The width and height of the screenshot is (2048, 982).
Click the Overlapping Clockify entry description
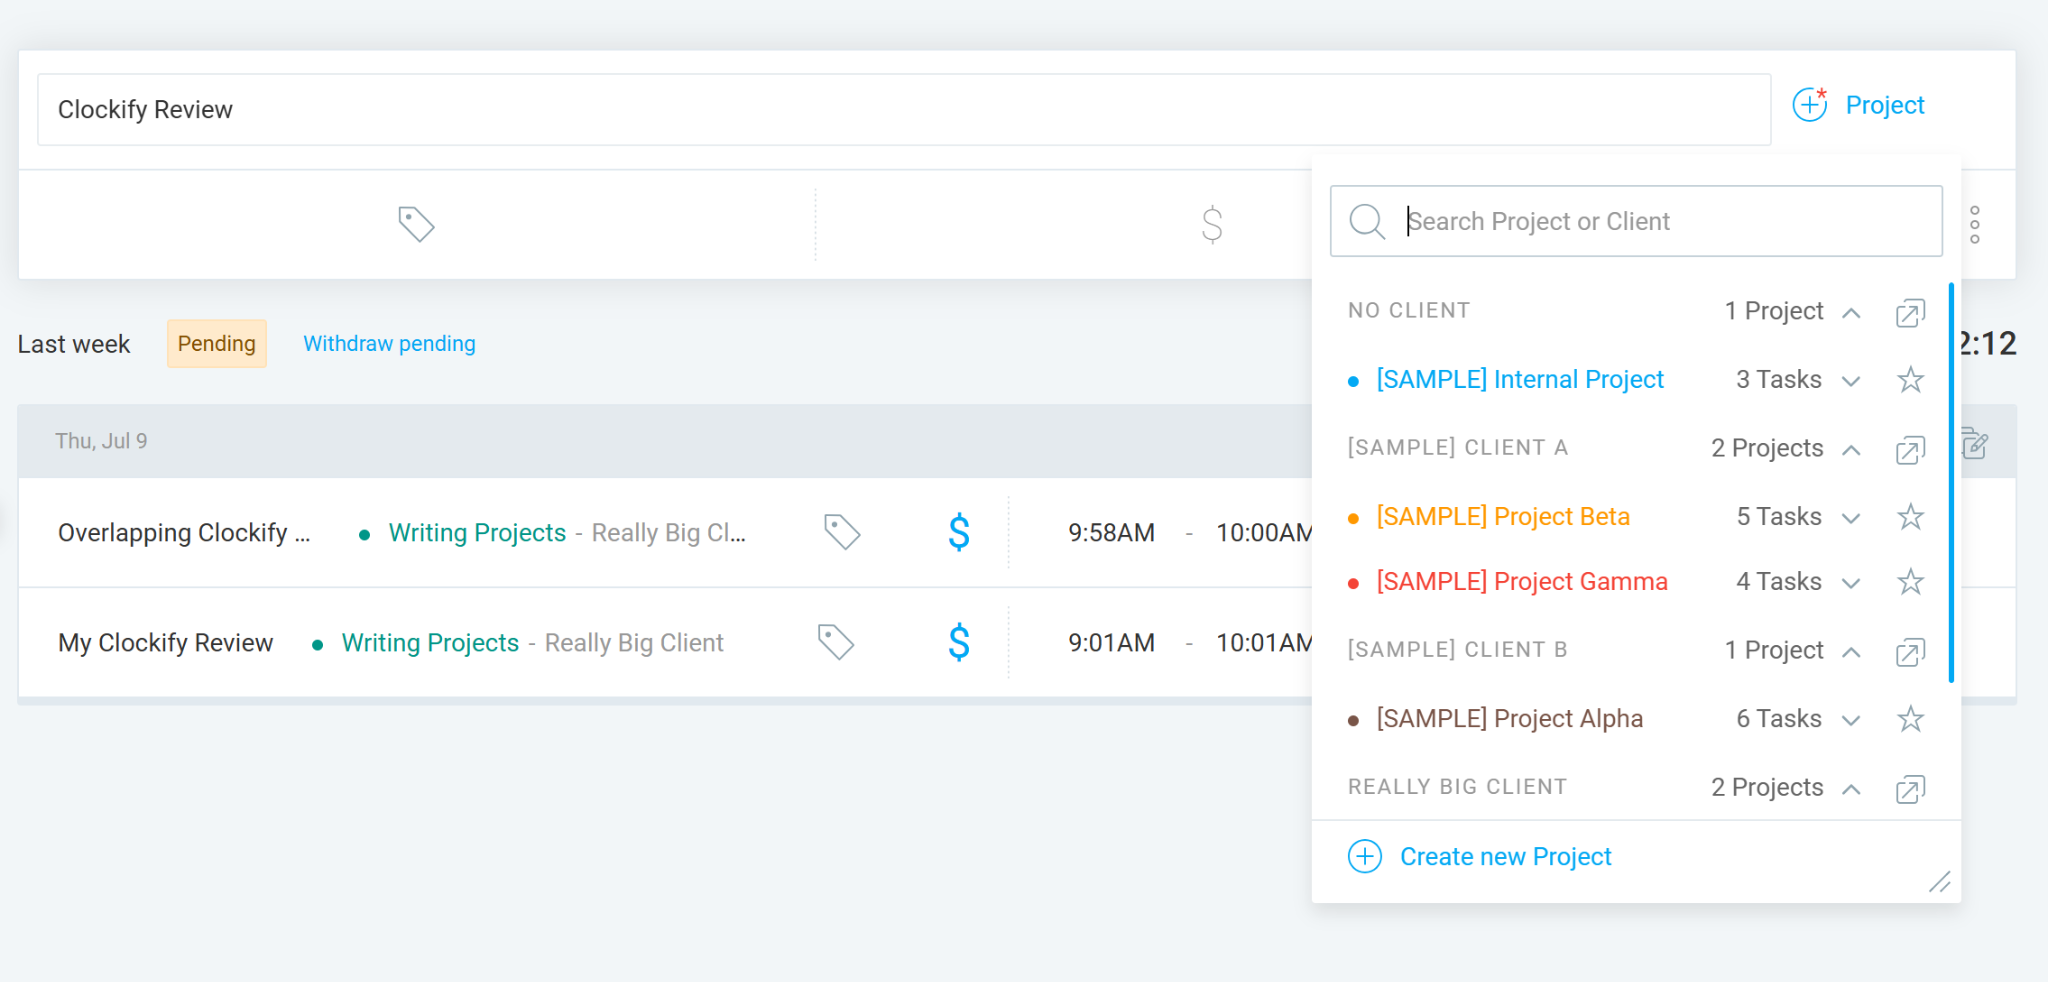pyautogui.click(x=184, y=533)
